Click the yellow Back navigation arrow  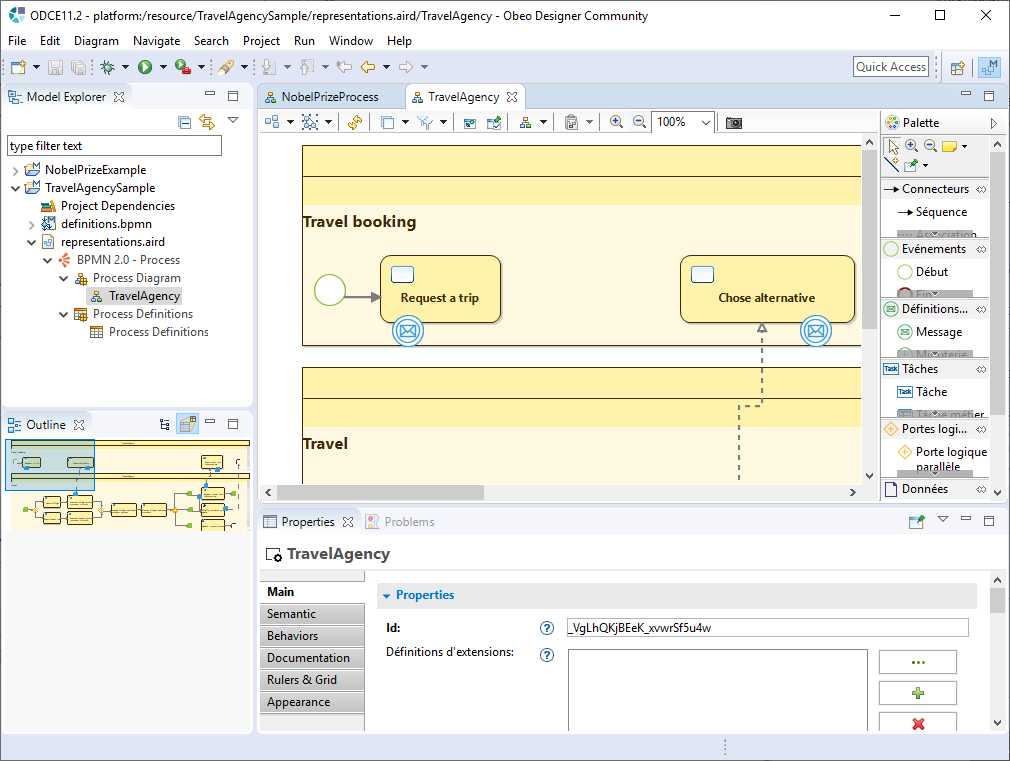pyautogui.click(x=368, y=67)
